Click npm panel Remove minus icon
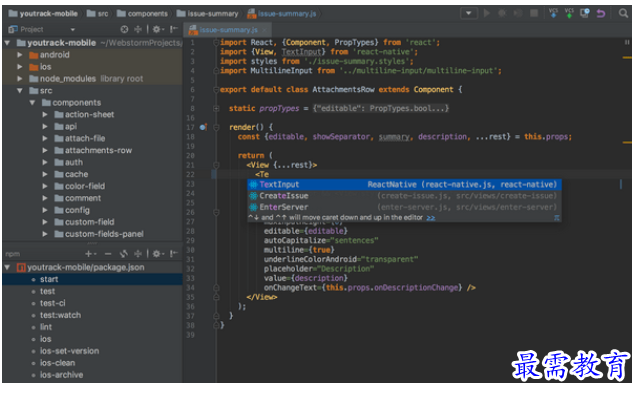 108,254
